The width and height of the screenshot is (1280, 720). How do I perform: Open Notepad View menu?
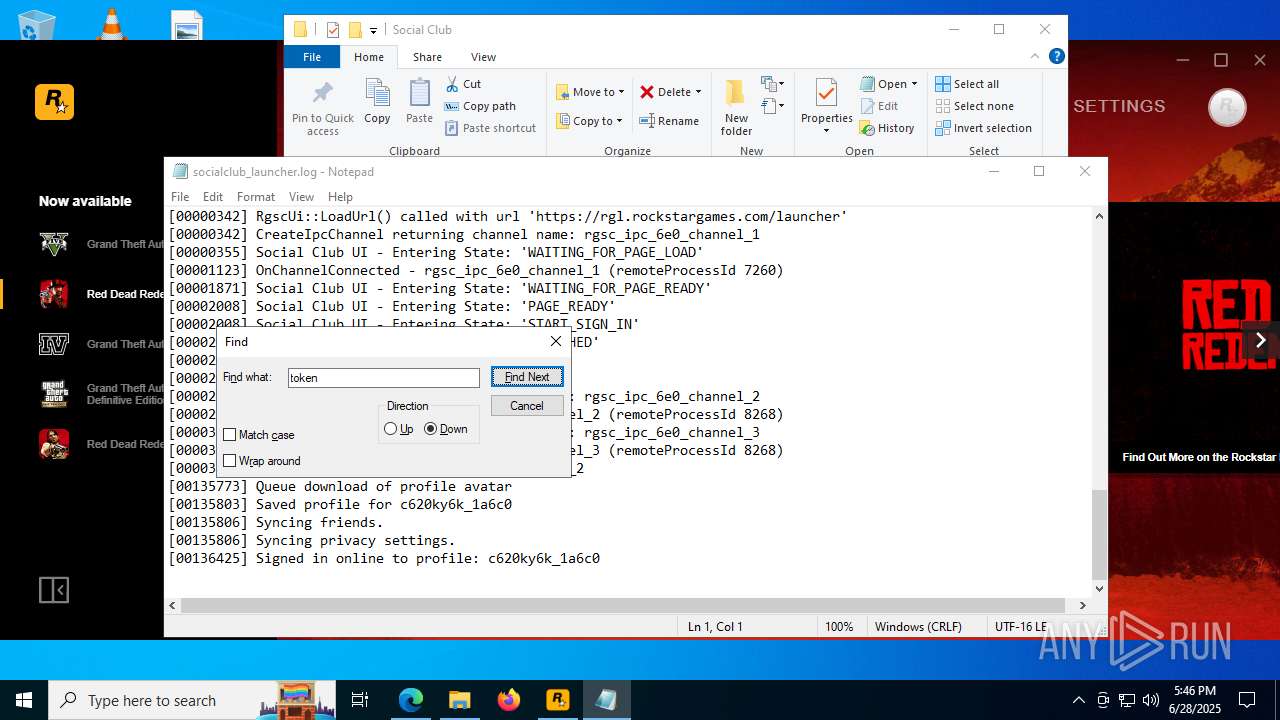301,197
